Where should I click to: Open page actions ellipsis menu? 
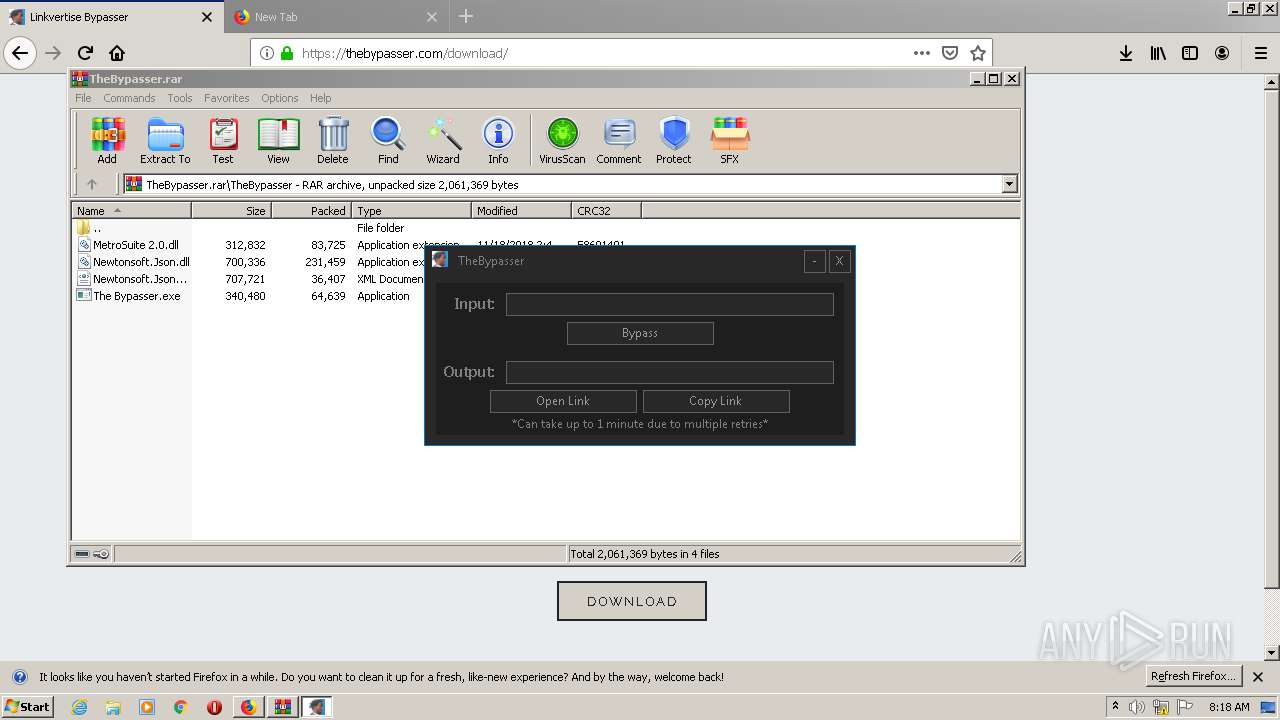[922, 53]
